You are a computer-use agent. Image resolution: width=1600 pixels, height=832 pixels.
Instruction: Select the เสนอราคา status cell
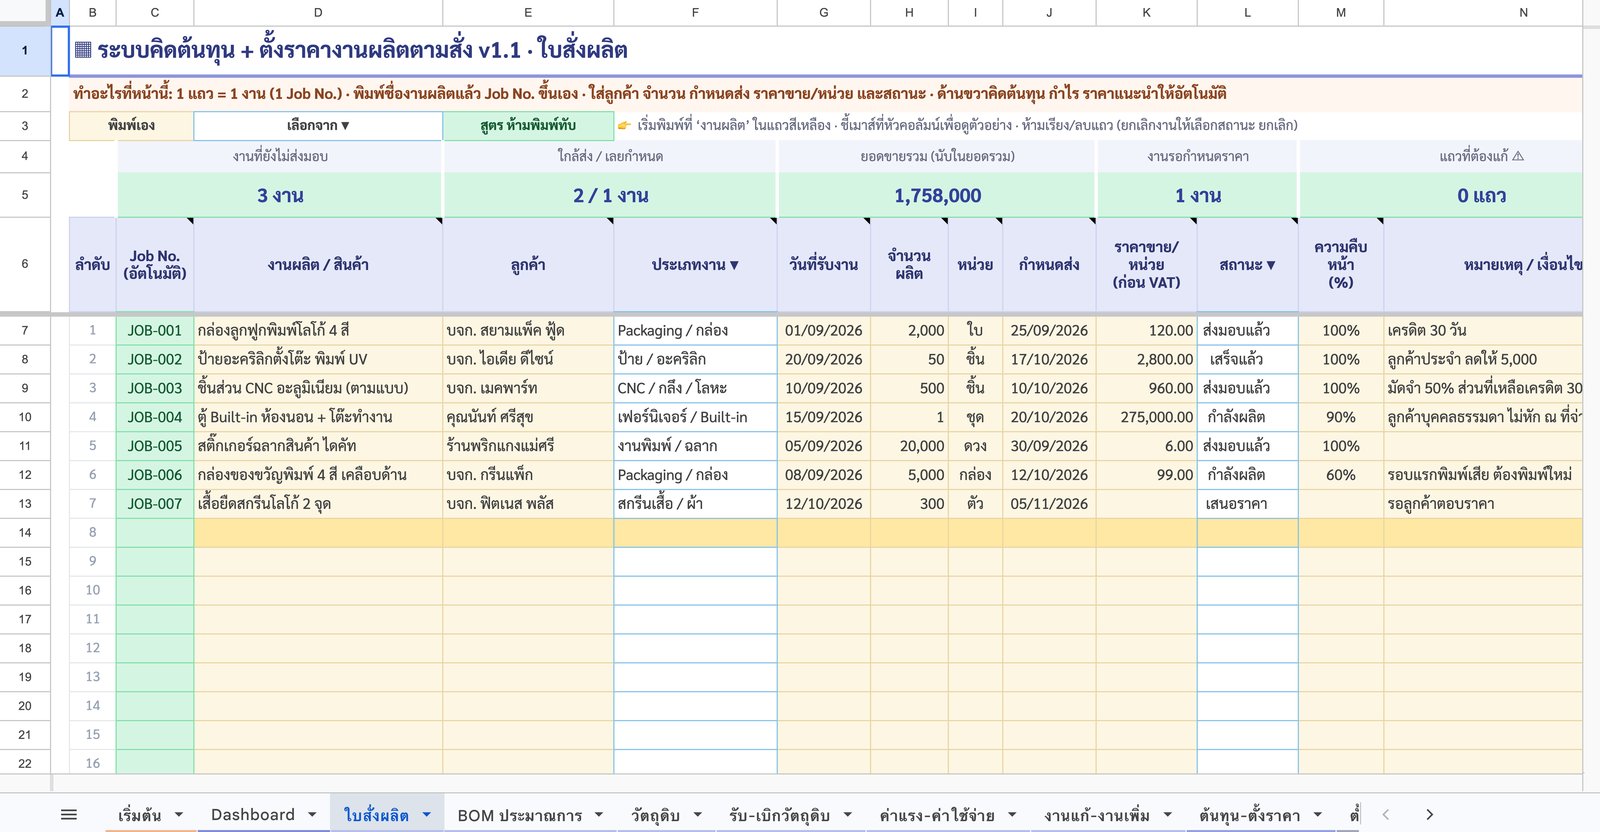click(x=1247, y=504)
